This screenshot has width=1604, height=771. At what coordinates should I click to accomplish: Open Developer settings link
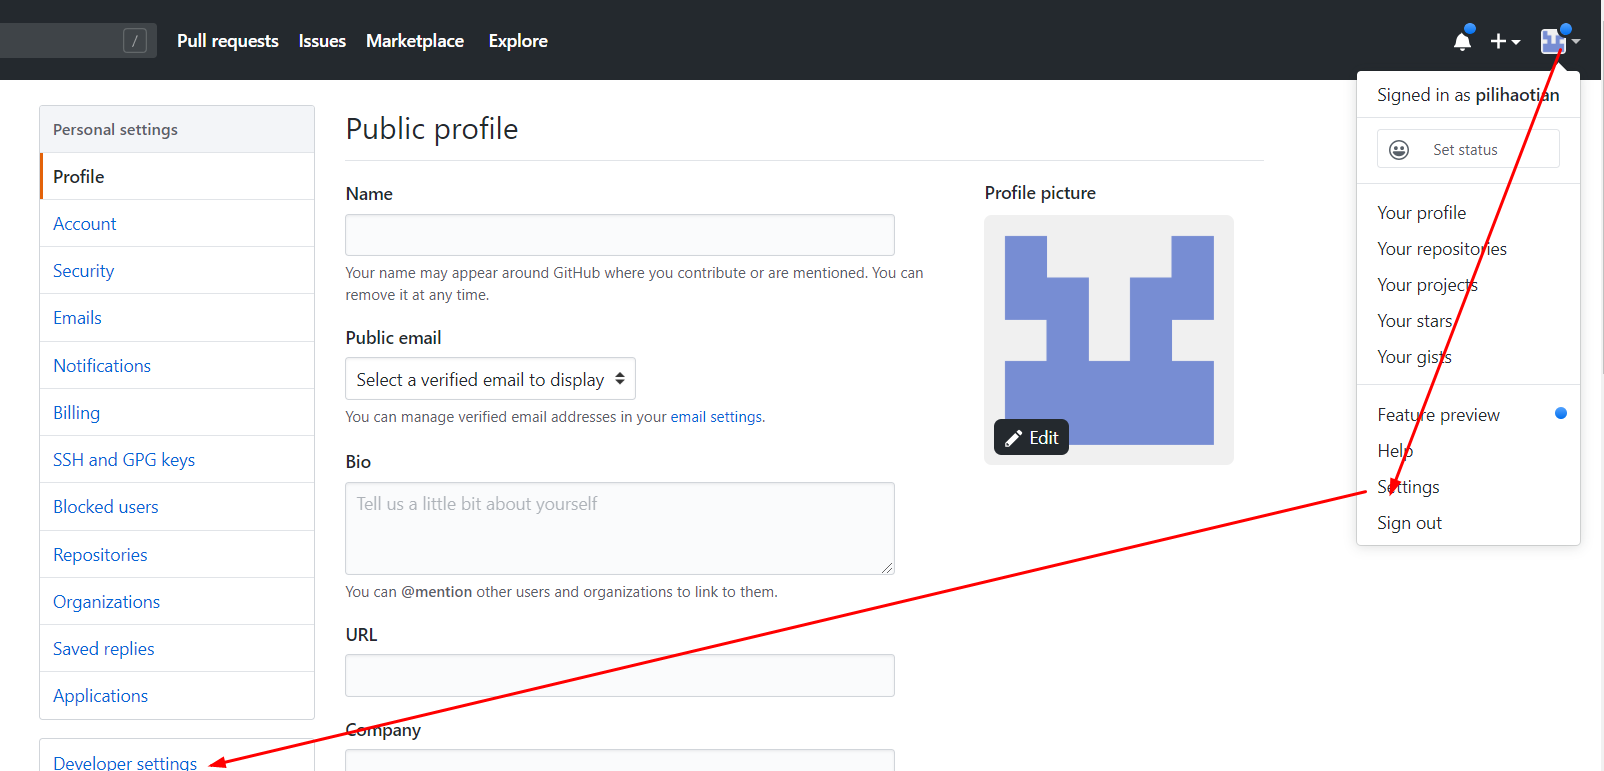[x=125, y=762]
